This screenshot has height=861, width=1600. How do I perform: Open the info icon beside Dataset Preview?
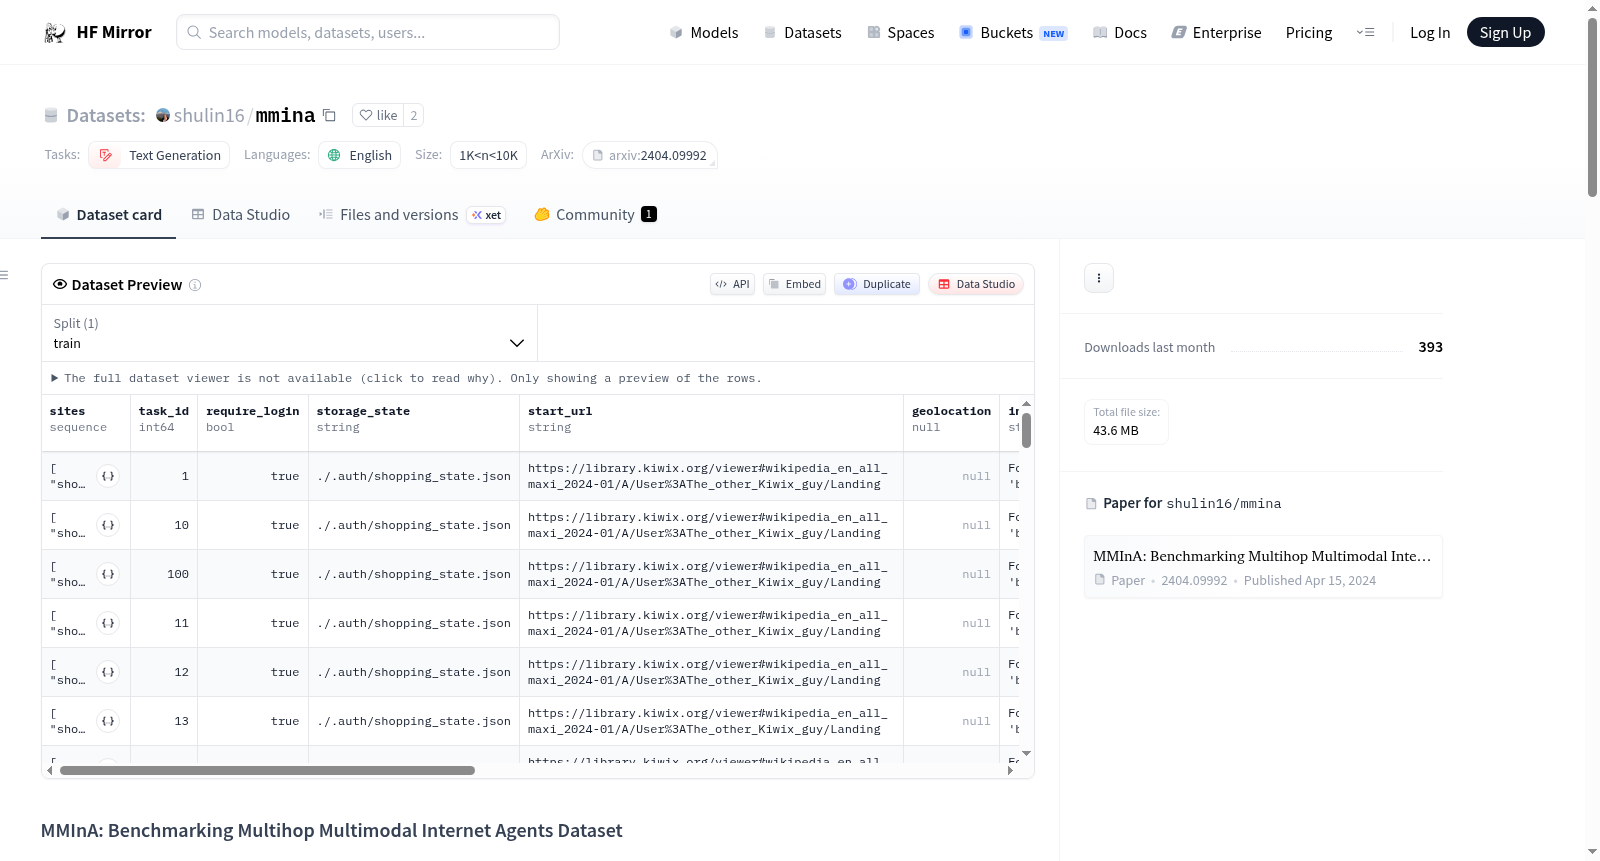[x=195, y=285]
